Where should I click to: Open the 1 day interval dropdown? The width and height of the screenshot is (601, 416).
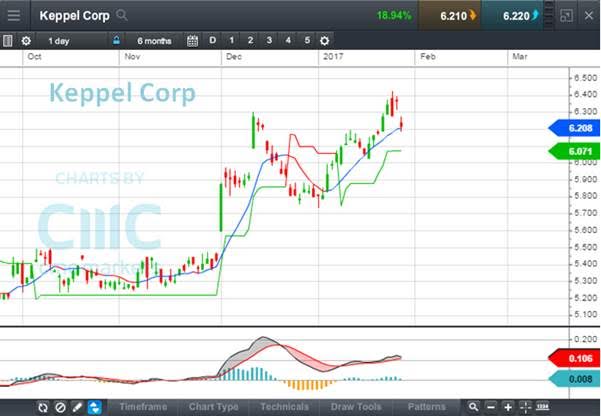72,41
